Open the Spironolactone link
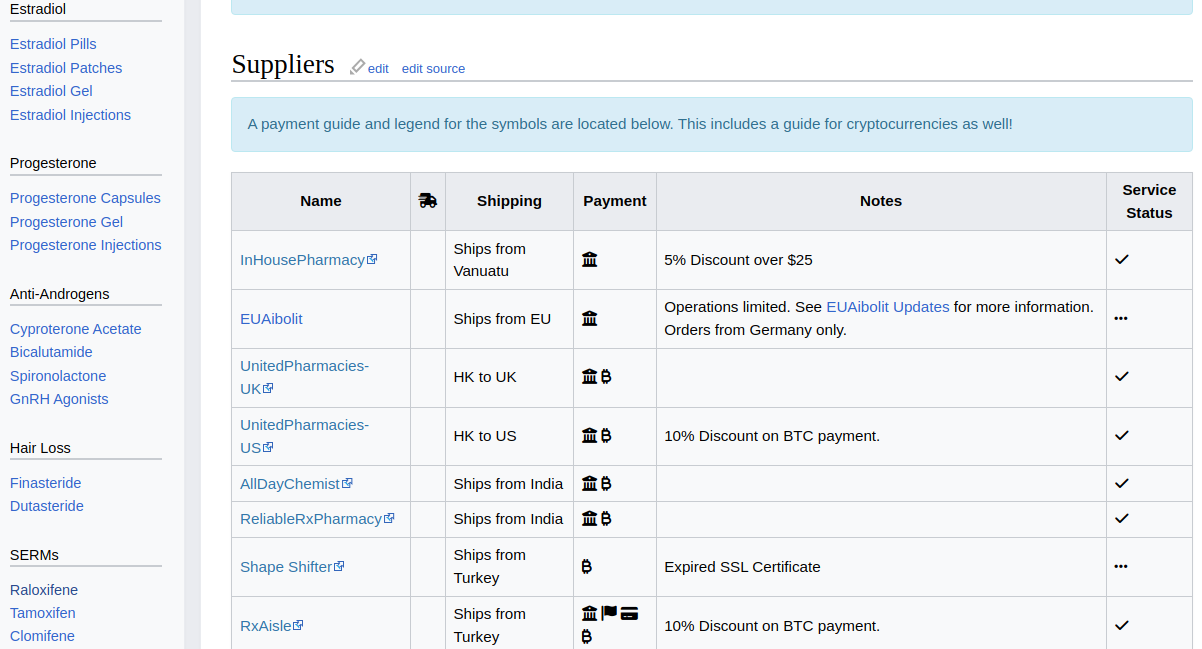This screenshot has width=1202, height=649. (x=58, y=376)
